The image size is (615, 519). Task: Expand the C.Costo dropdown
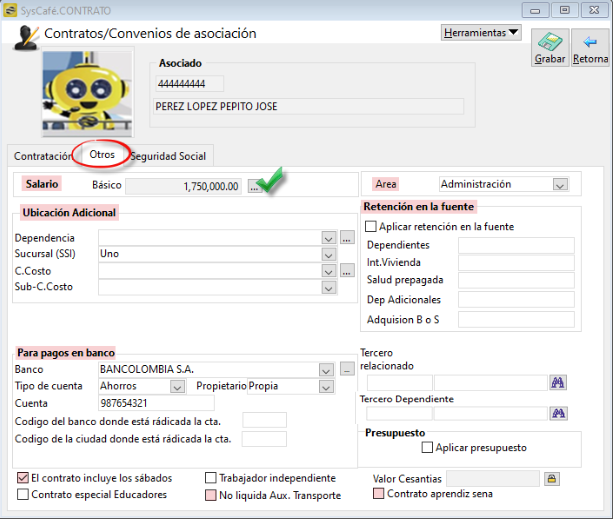pos(328,271)
